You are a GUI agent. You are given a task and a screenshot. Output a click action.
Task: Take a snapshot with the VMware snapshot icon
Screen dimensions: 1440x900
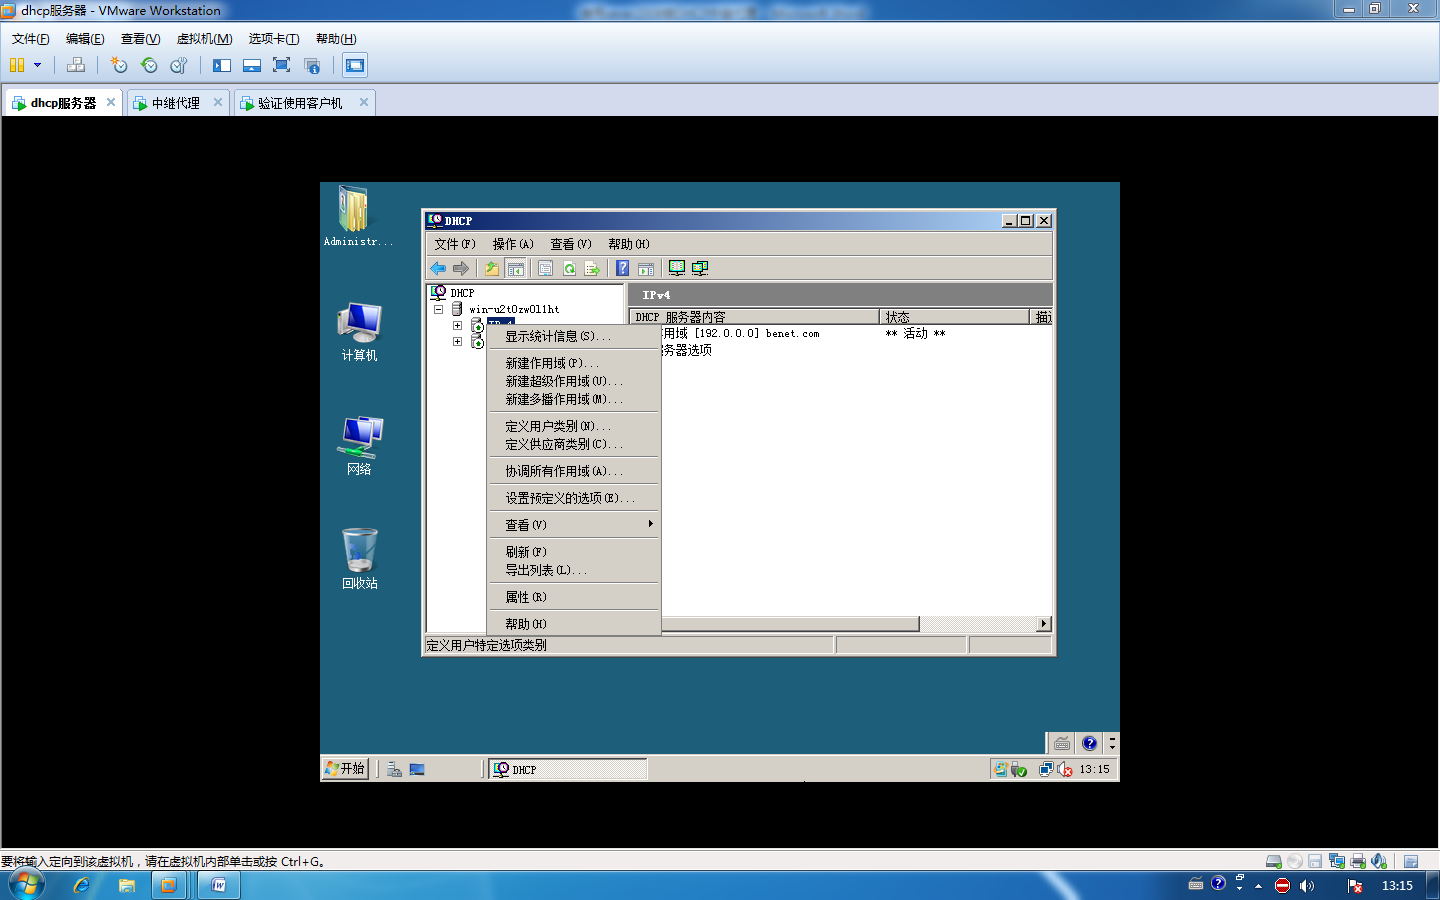pyautogui.click(x=119, y=65)
